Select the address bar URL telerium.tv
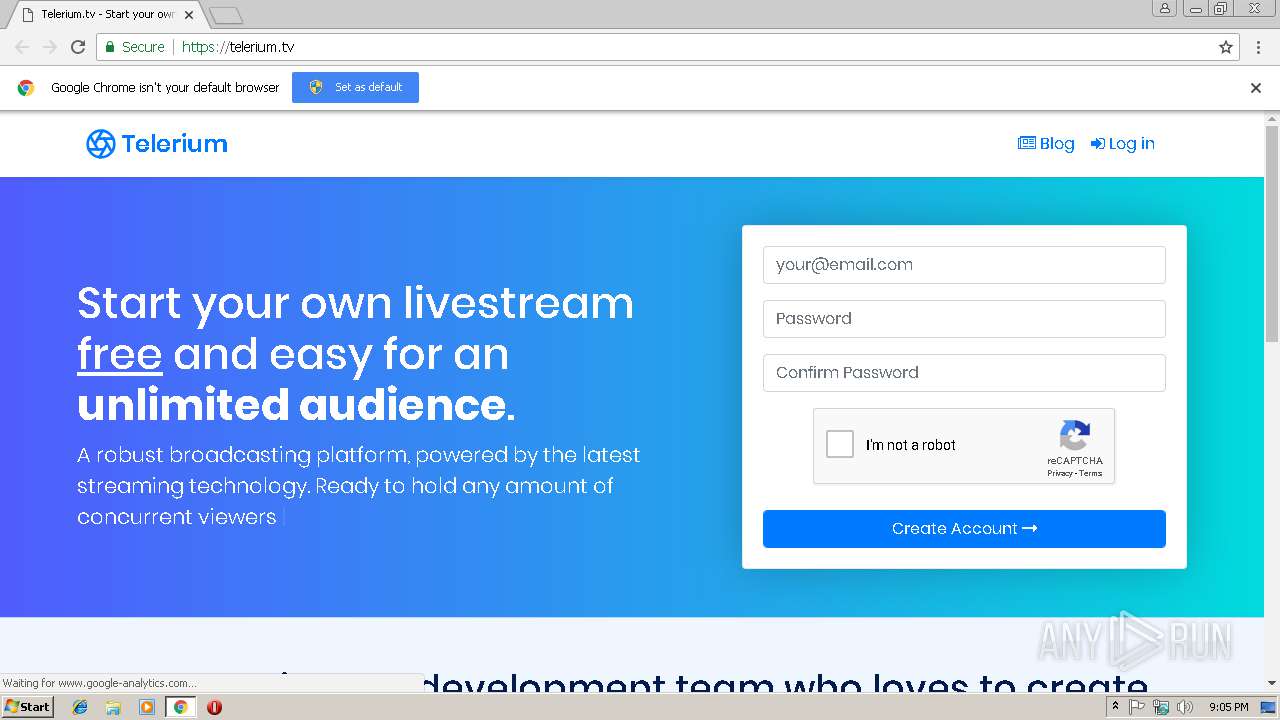 coord(238,47)
